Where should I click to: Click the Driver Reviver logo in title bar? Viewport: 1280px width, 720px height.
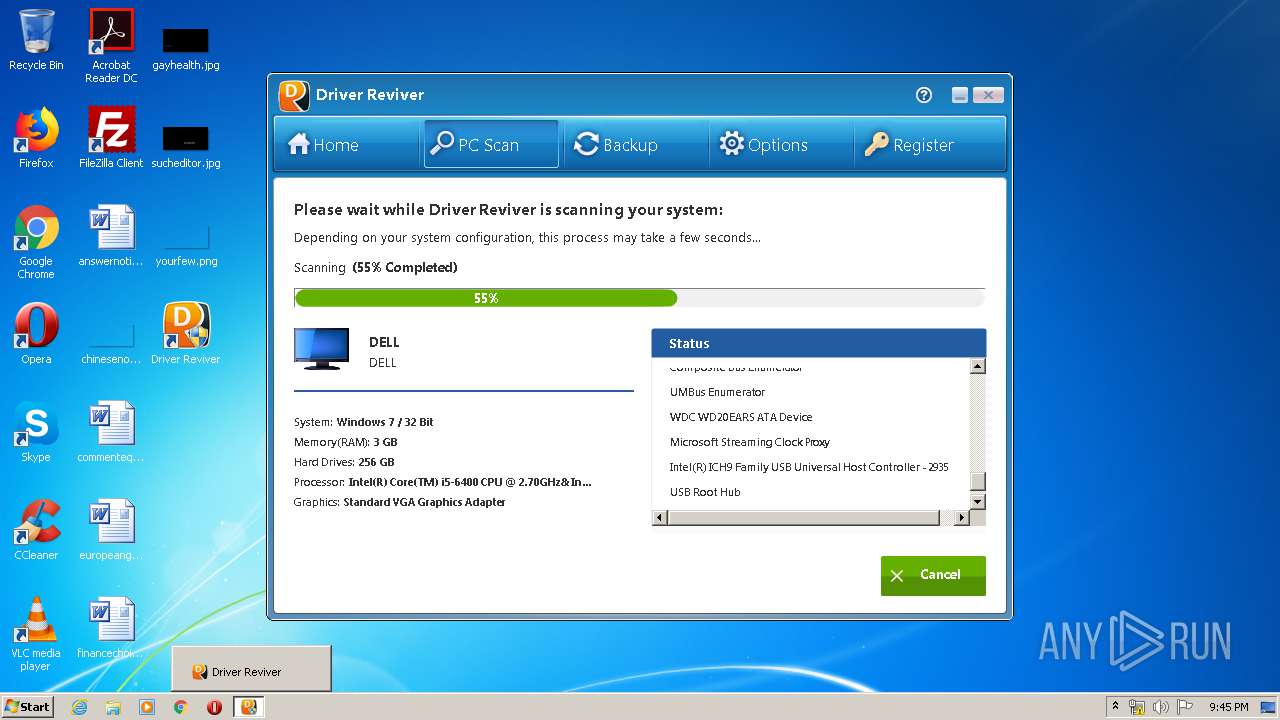pos(293,95)
